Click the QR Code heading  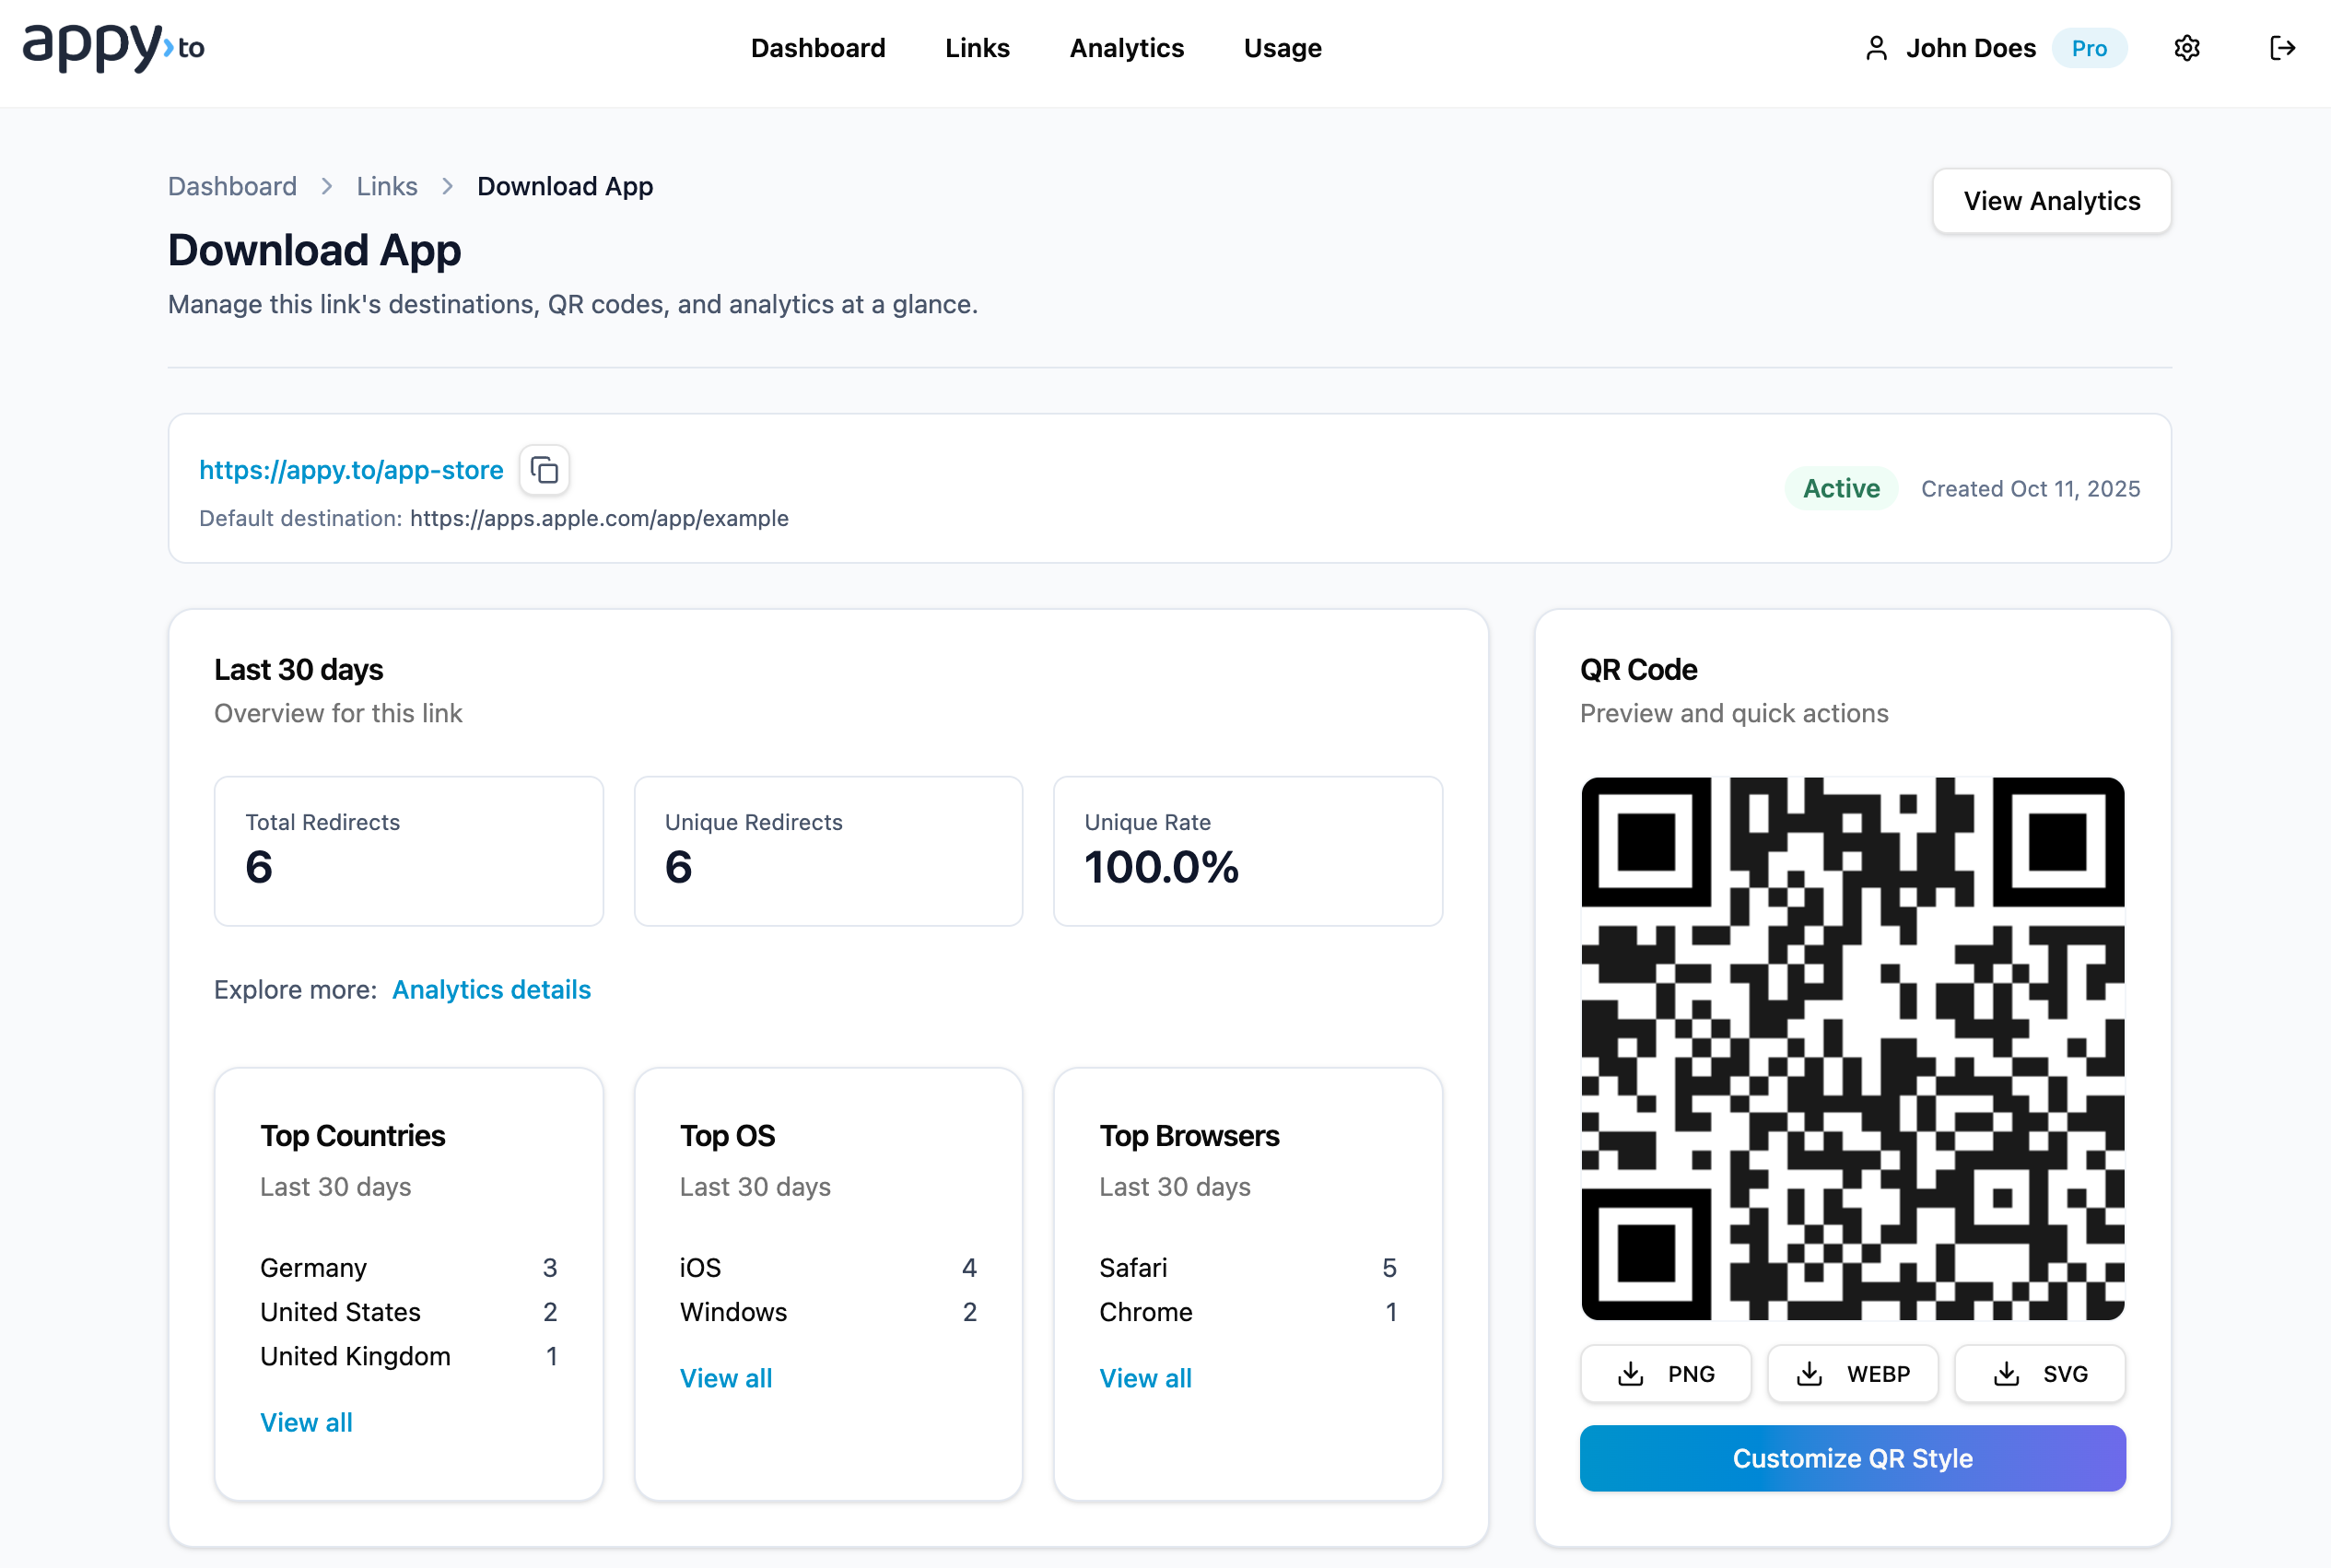click(1638, 669)
